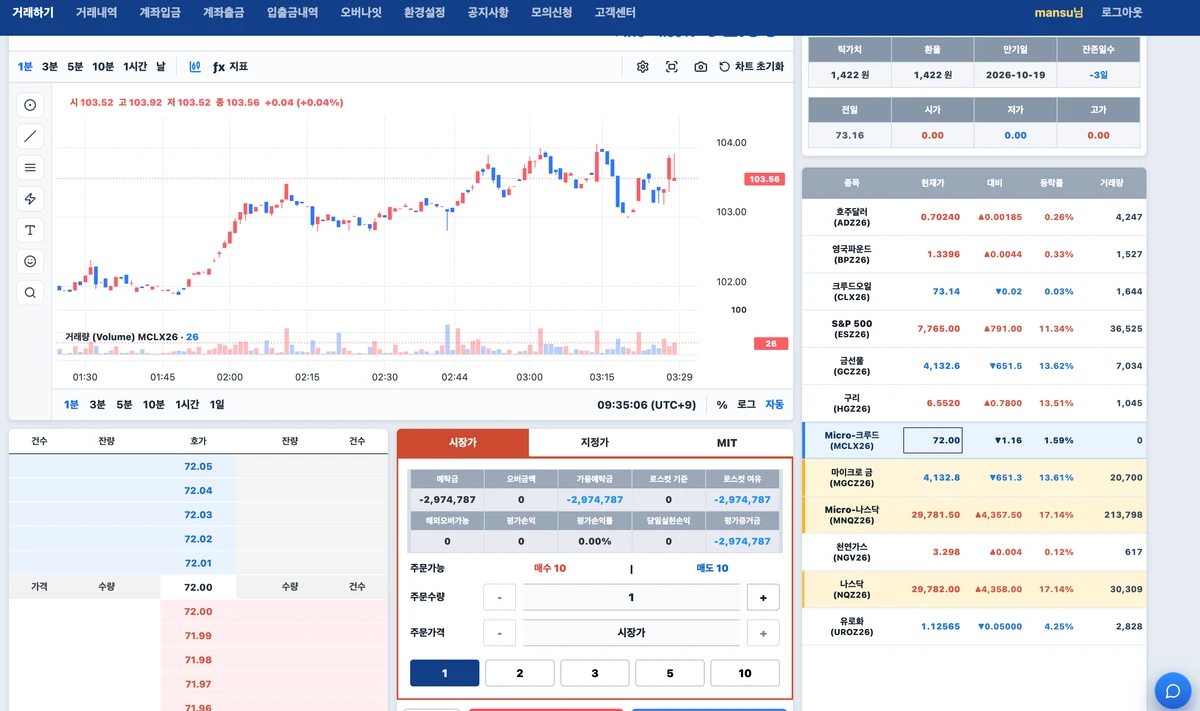This screenshot has height=711, width=1200.
Task: Toggle the % percent scale option
Action: click(x=722, y=404)
